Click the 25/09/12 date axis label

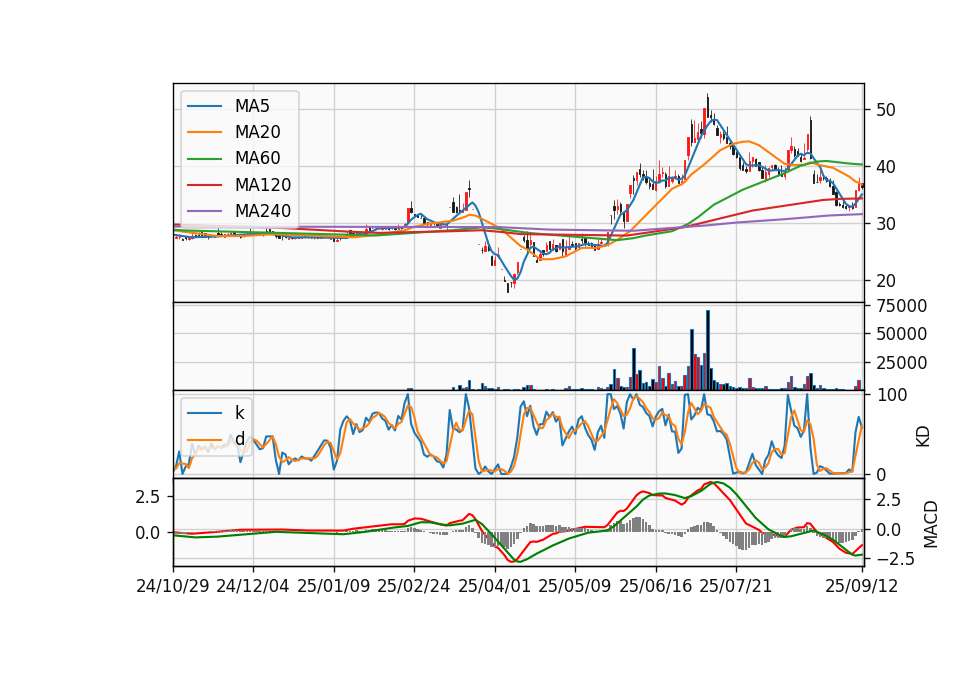(862, 587)
